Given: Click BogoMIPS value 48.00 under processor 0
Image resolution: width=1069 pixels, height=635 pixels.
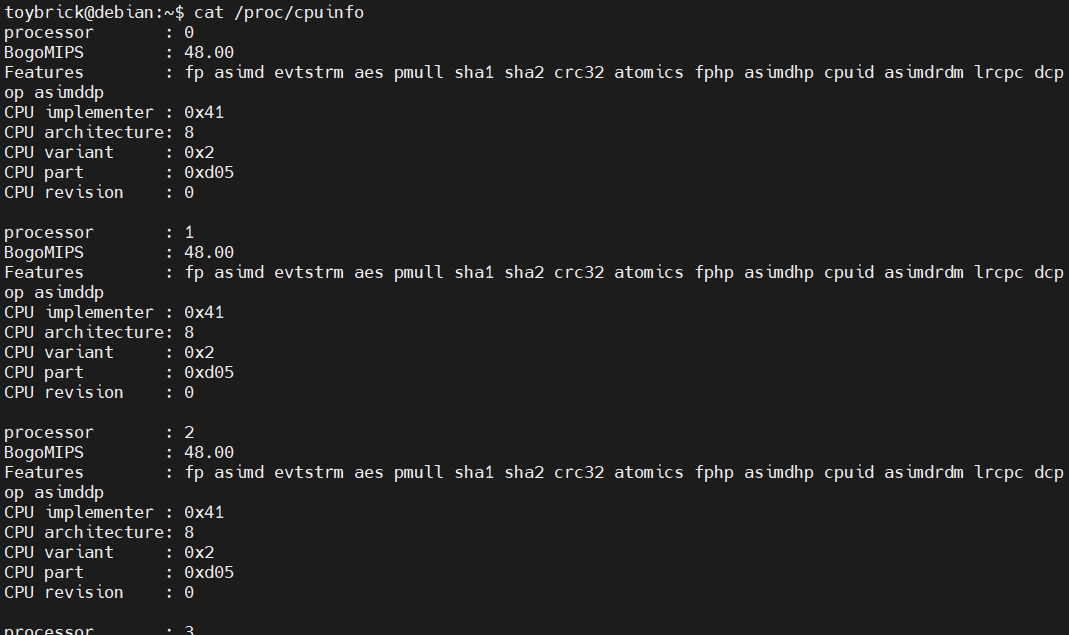Looking at the screenshot, I should 209,53.
